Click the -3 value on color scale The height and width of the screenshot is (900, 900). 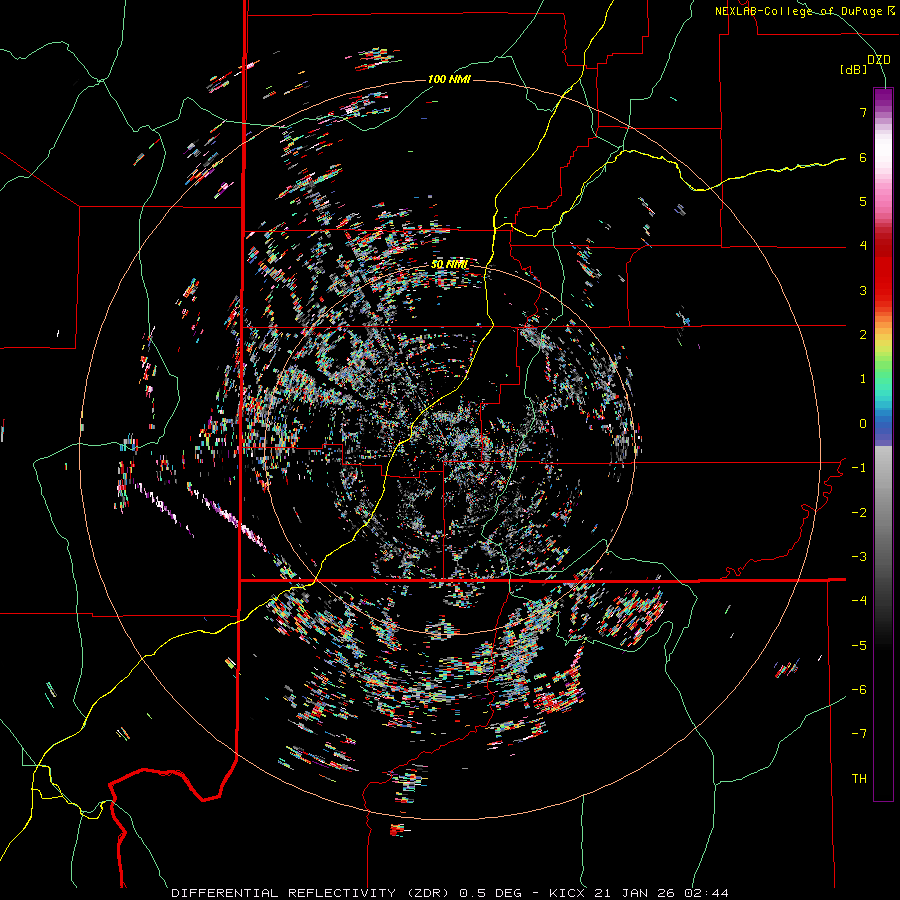859,557
